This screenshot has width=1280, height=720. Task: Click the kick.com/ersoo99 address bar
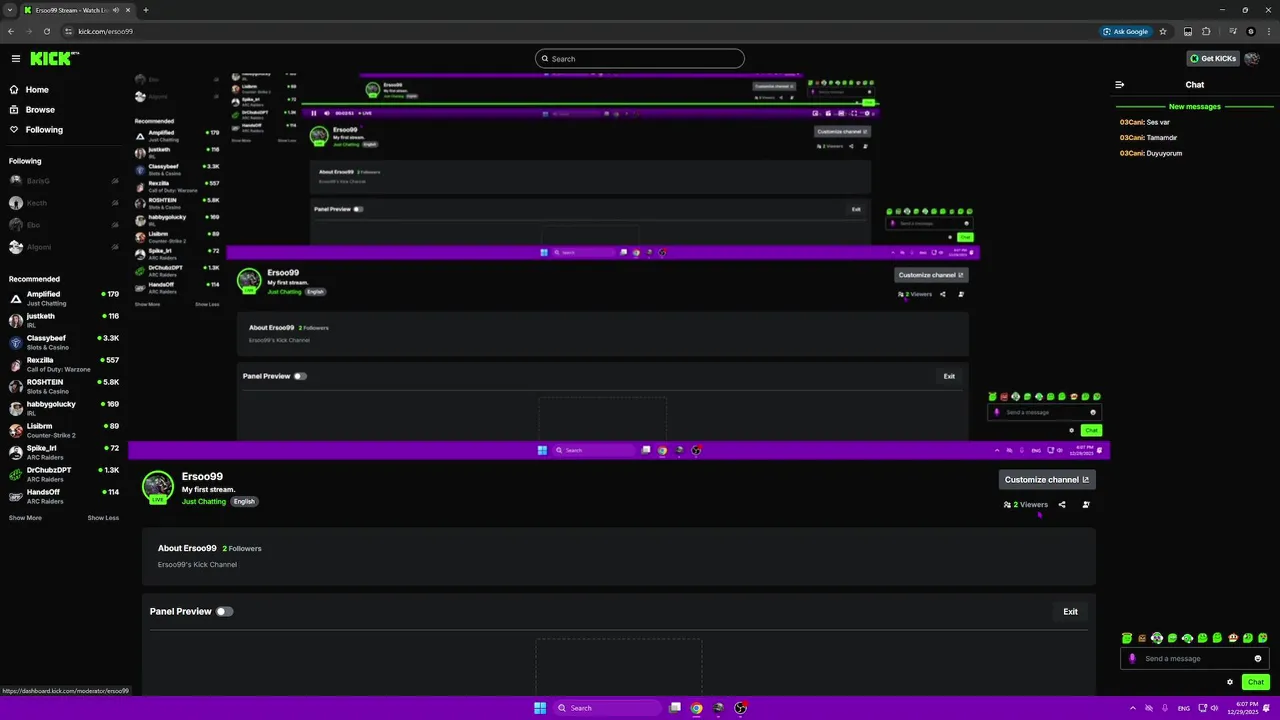click(580, 31)
